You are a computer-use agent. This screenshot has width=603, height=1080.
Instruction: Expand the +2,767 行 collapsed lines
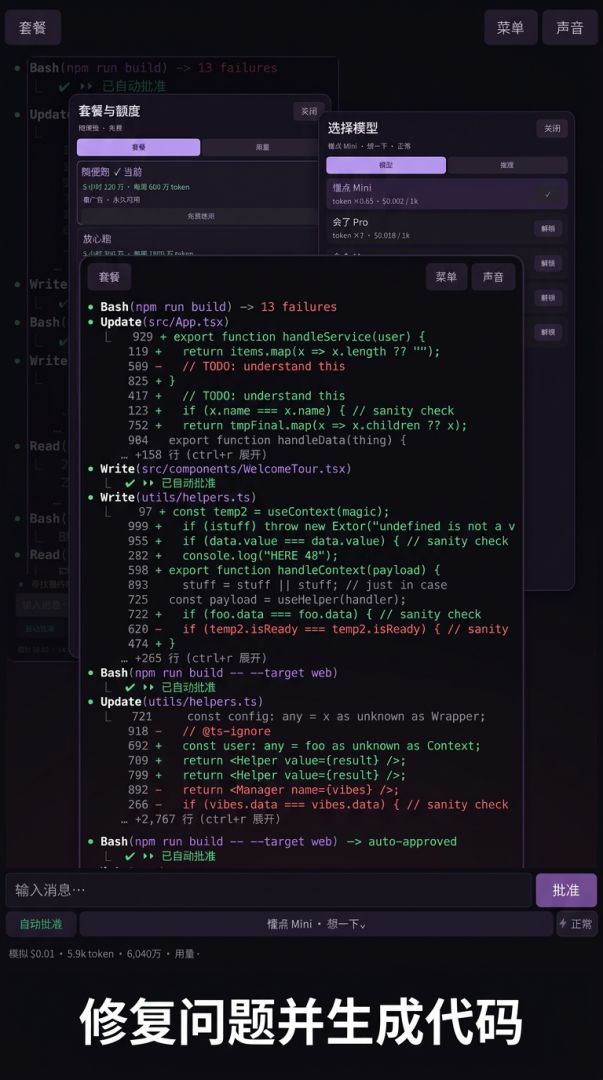(x=200, y=819)
